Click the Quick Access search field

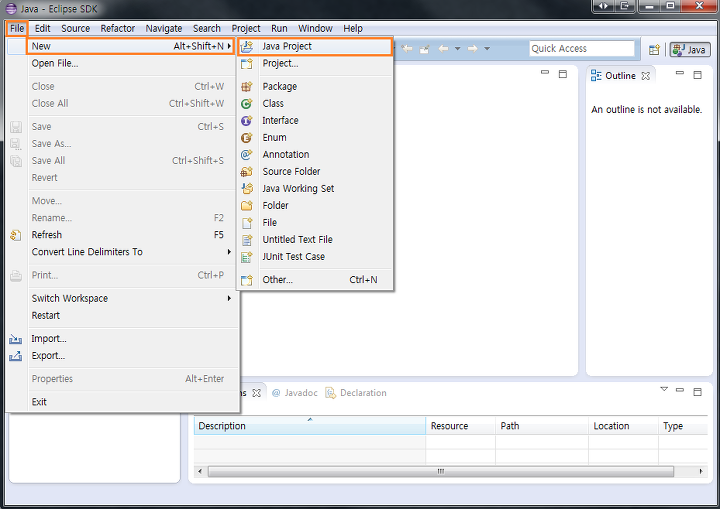coord(581,49)
